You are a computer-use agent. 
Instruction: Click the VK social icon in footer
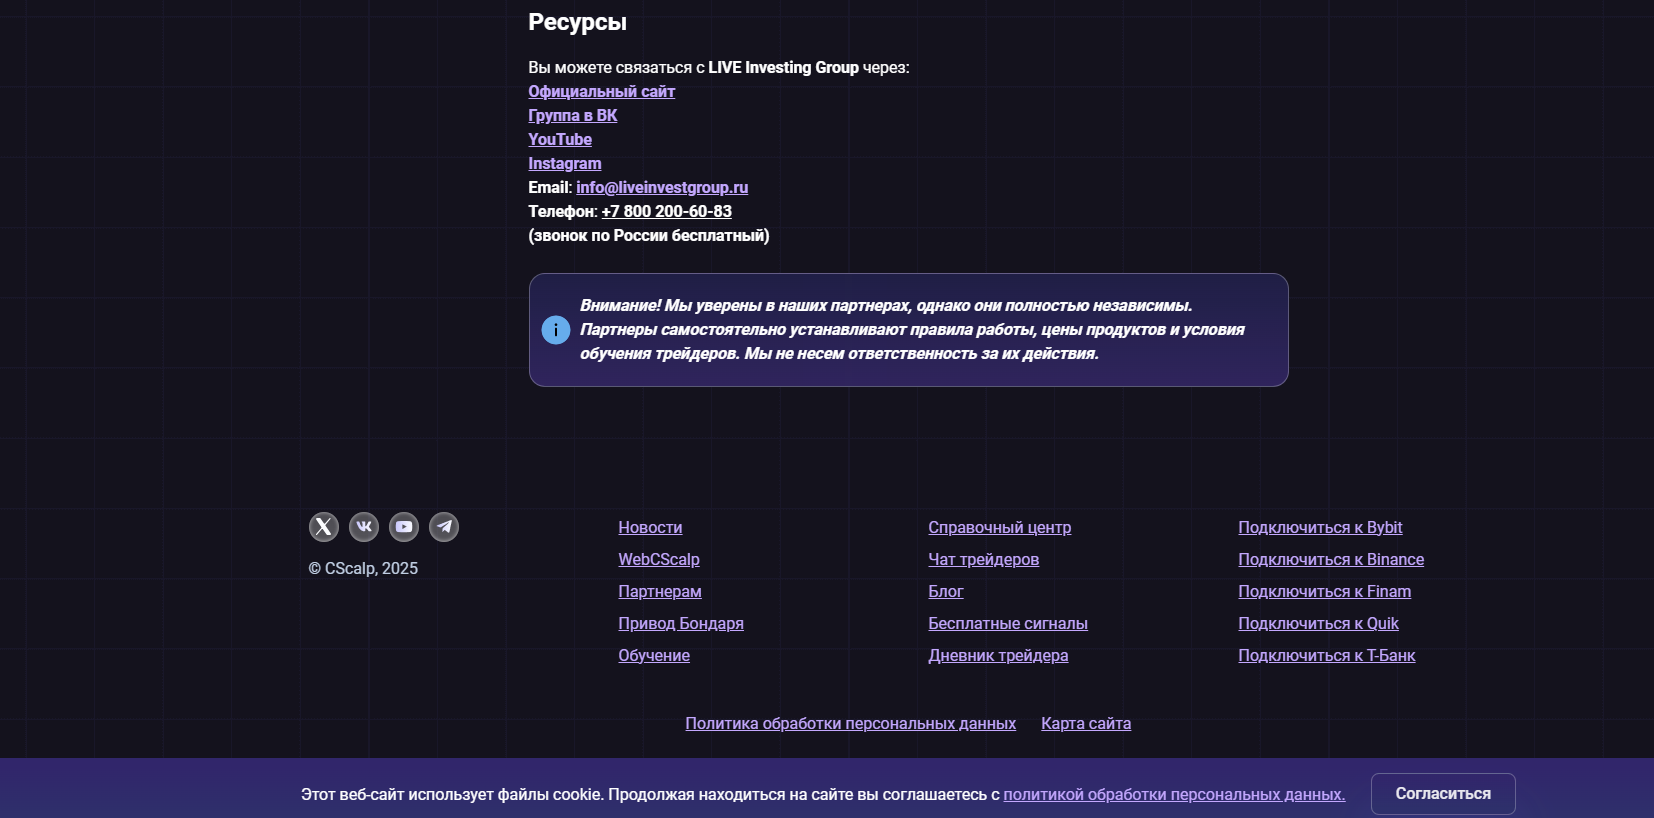click(x=364, y=527)
